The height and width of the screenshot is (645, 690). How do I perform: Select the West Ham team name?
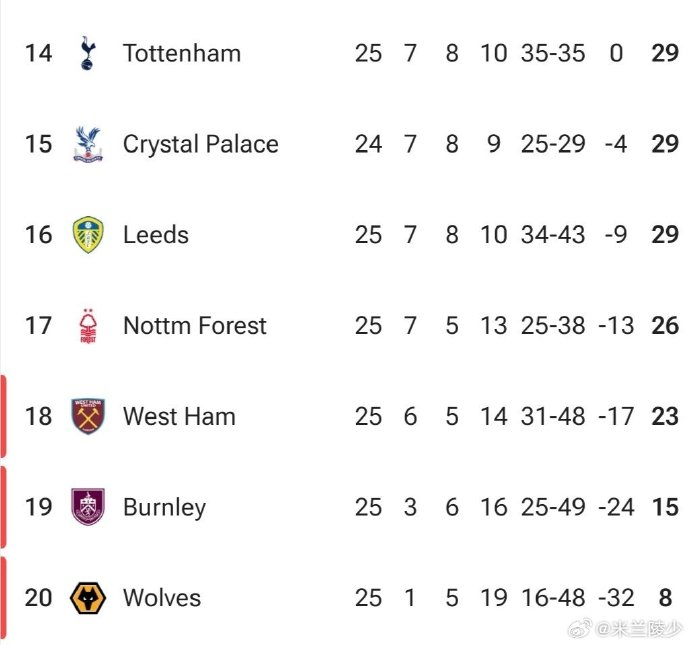click(179, 416)
